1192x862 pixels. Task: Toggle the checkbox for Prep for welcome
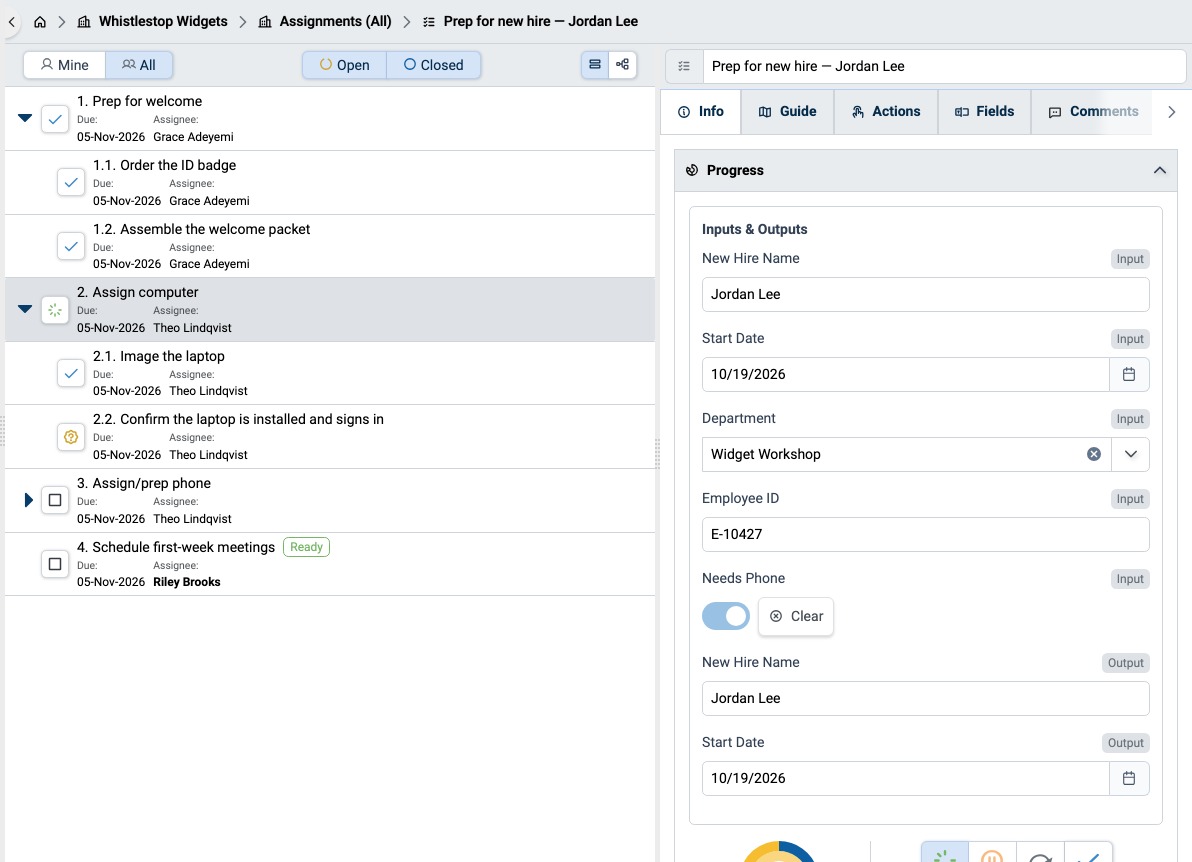click(x=55, y=119)
